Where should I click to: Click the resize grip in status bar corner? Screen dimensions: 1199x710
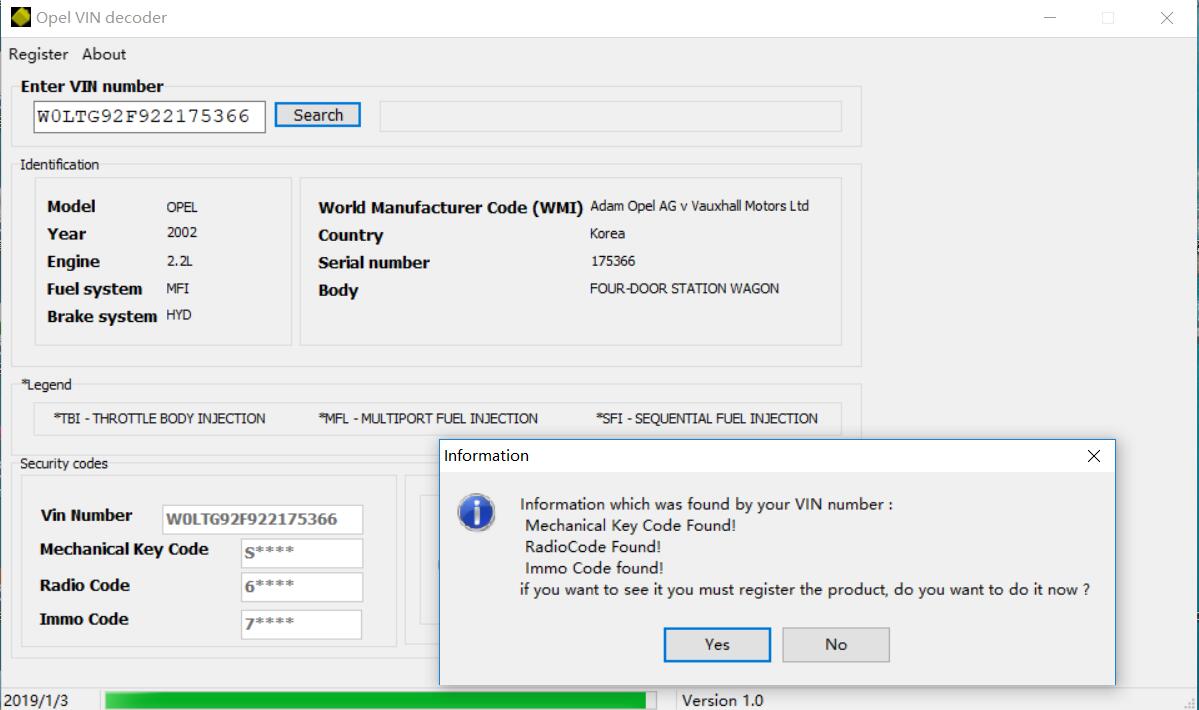[x=1190, y=702]
